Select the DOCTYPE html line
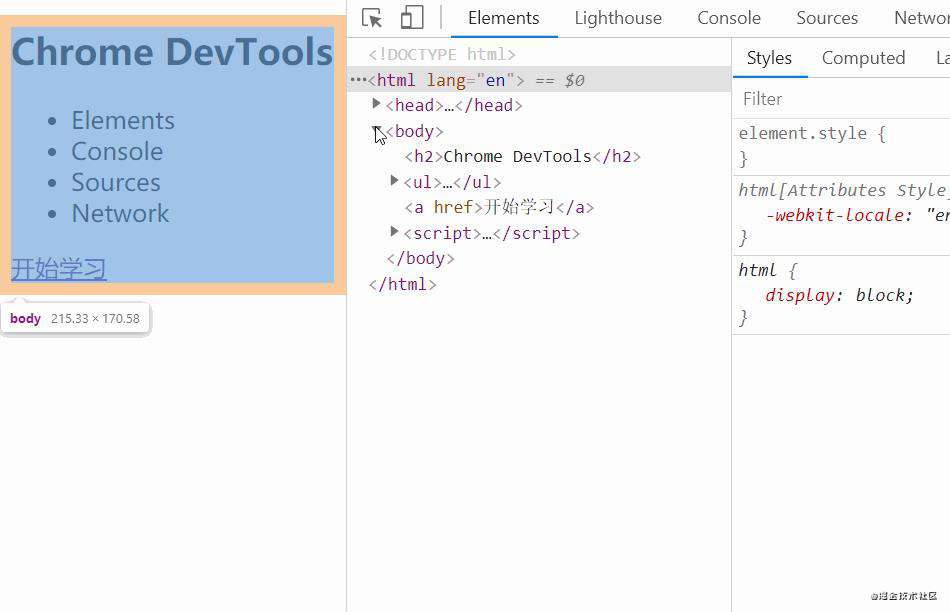The width and height of the screenshot is (950, 612). click(442, 55)
